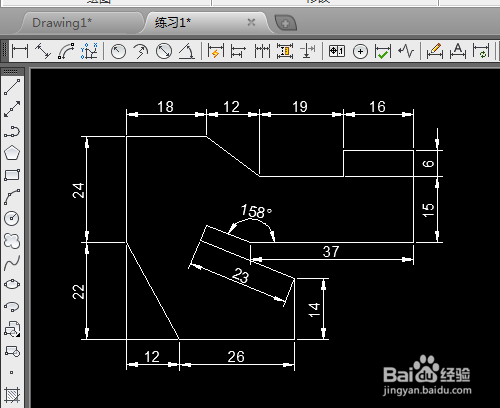Select the Jogged Linear dimension tool

[406, 51]
